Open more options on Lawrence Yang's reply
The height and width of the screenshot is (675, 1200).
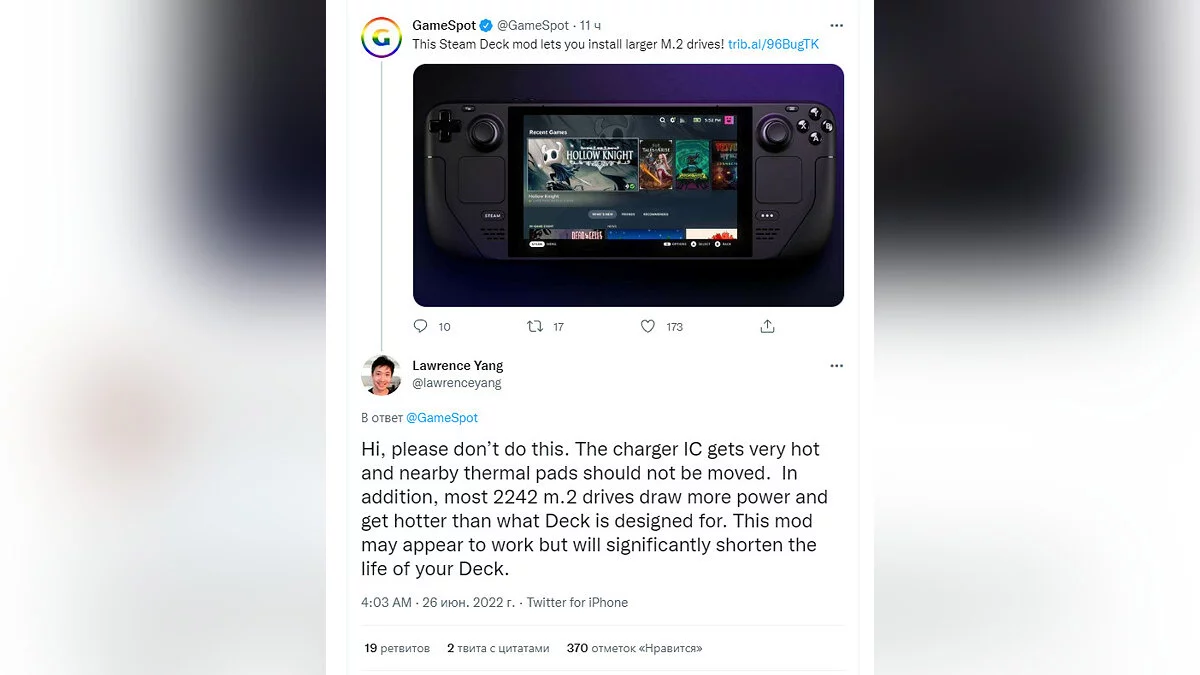click(837, 366)
